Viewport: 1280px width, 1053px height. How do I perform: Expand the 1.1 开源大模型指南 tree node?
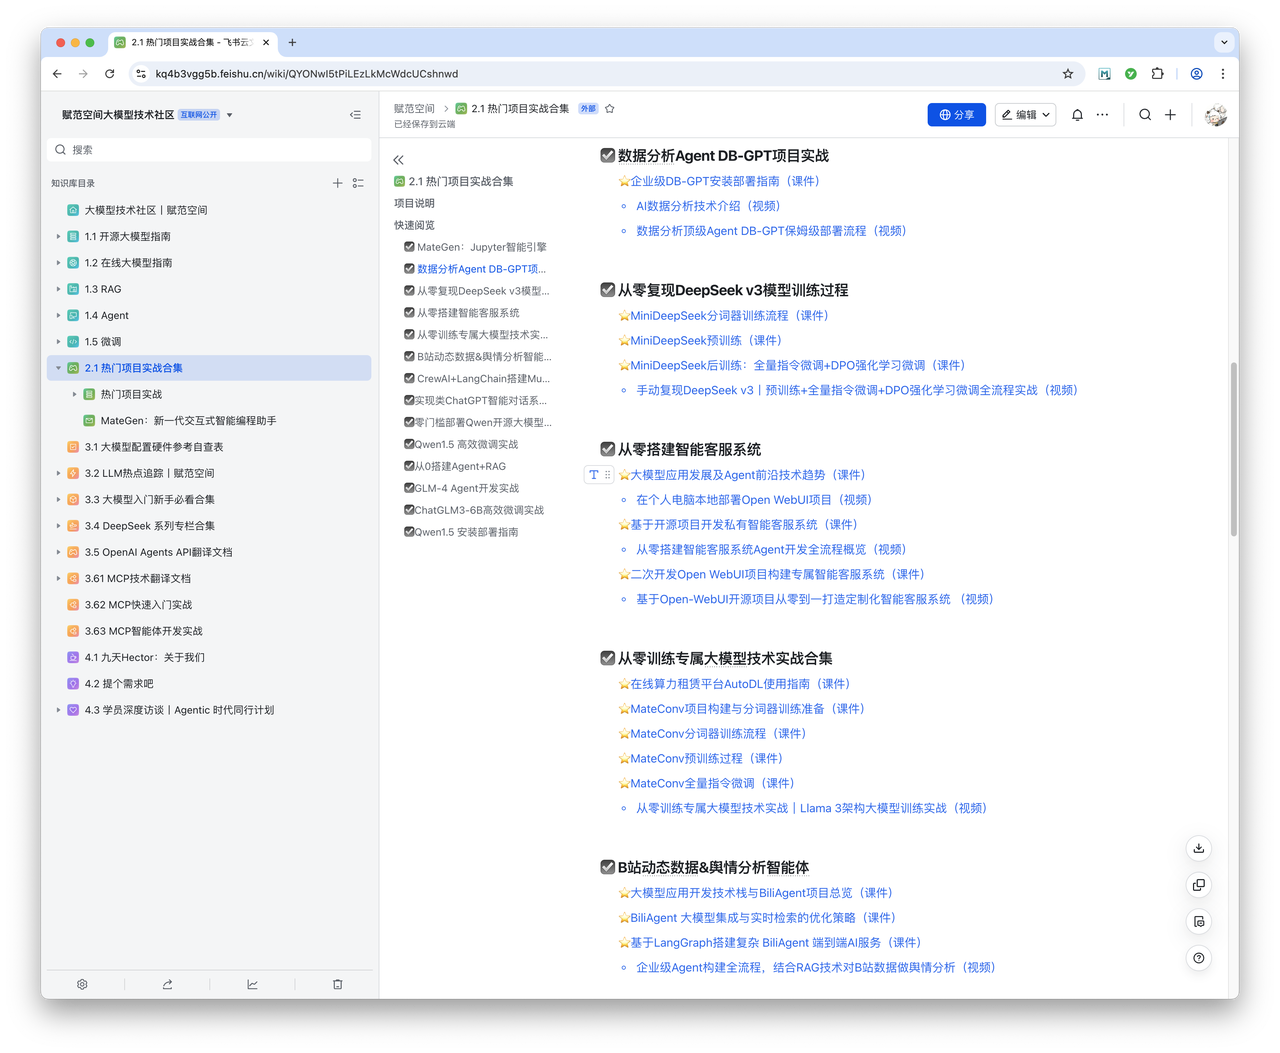[x=58, y=237]
